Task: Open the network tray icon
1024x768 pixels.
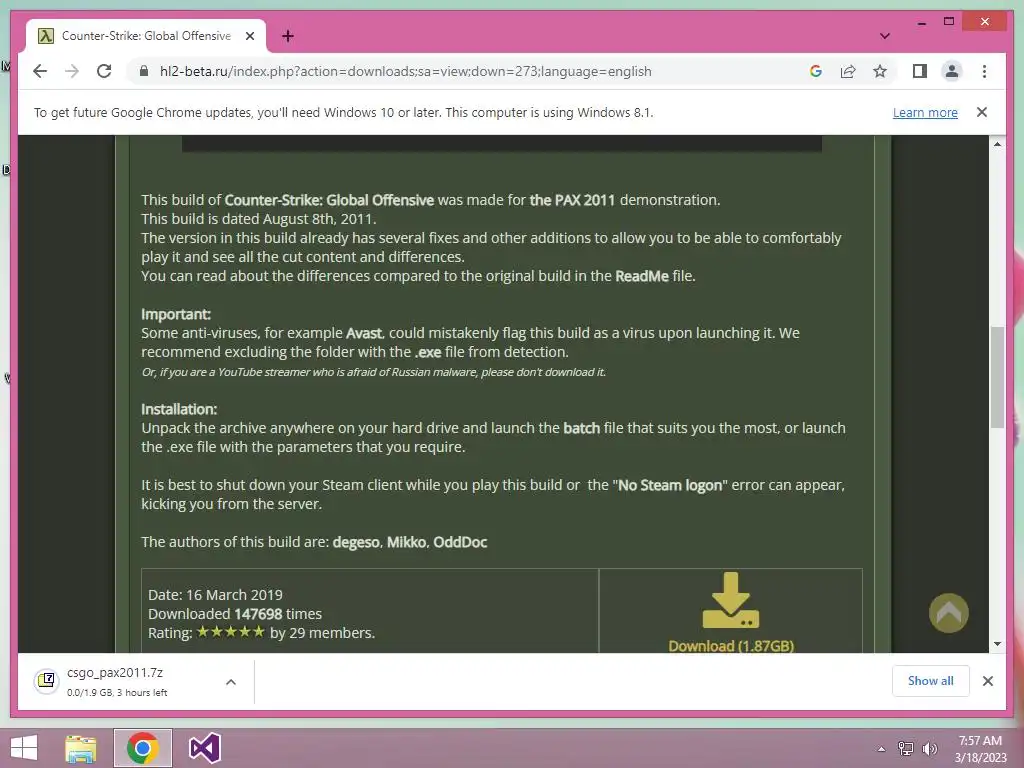Action: [906, 748]
